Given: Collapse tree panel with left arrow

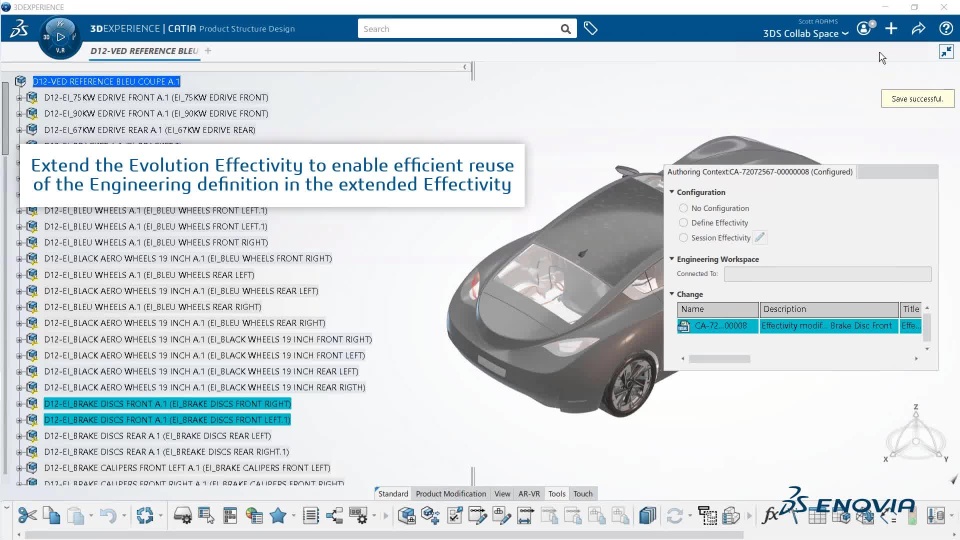Looking at the screenshot, I should tap(465, 67).
